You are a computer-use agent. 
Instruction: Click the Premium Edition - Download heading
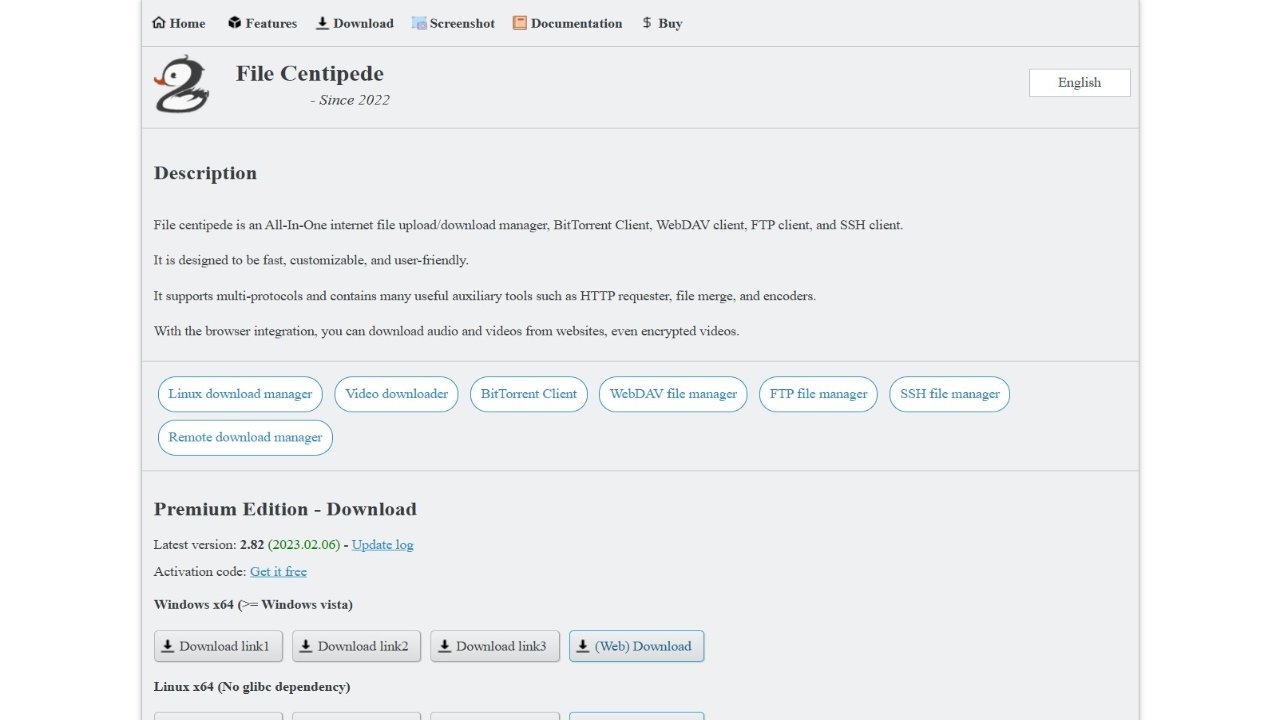(x=285, y=509)
